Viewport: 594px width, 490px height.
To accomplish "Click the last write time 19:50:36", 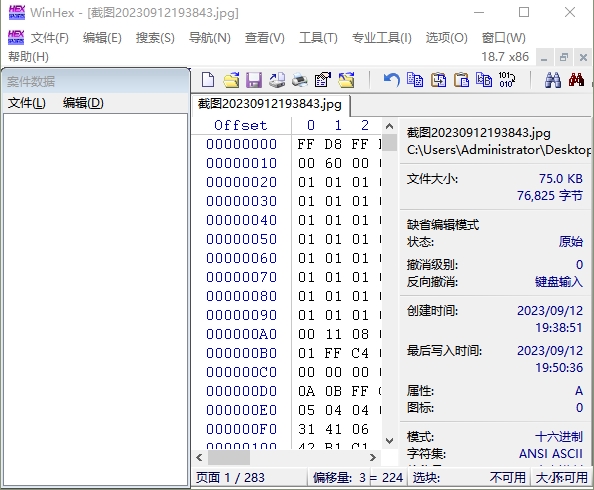I will pos(559,368).
